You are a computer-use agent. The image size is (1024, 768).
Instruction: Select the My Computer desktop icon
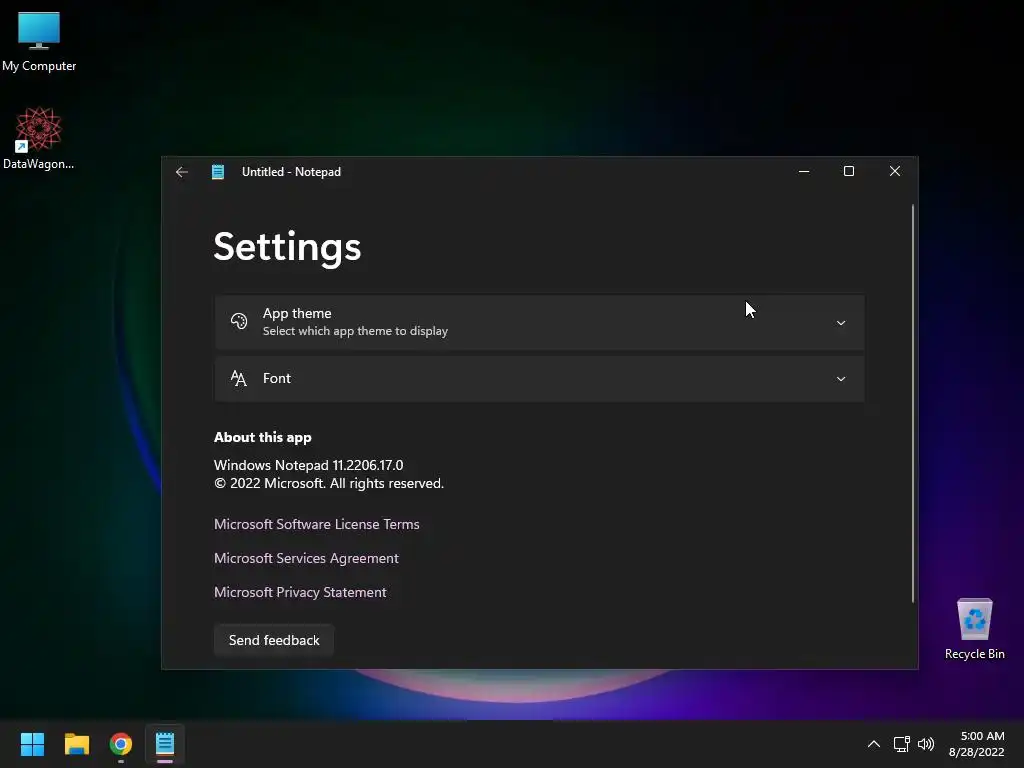tap(39, 42)
